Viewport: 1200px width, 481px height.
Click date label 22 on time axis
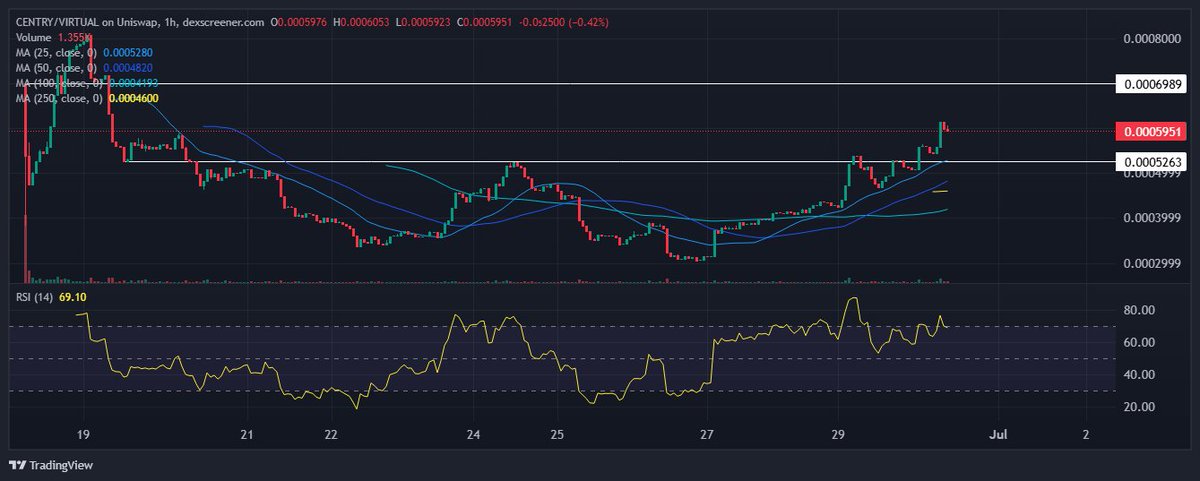pyautogui.click(x=332, y=435)
